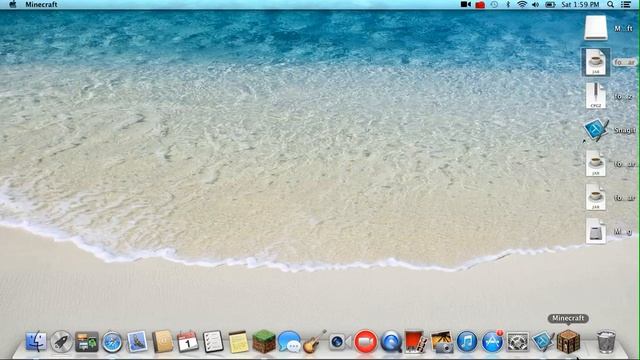Click the Snagit desktop label text
Screen dimensions: 640x360
click(624, 130)
